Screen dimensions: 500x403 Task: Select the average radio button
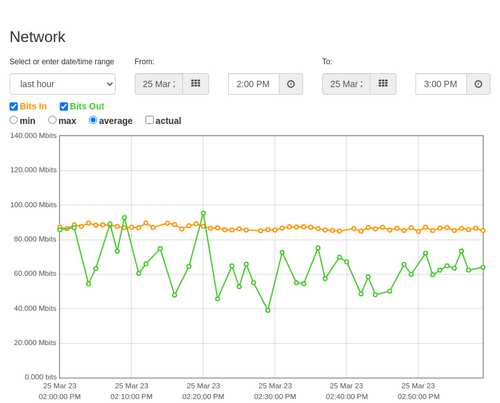(93, 120)
